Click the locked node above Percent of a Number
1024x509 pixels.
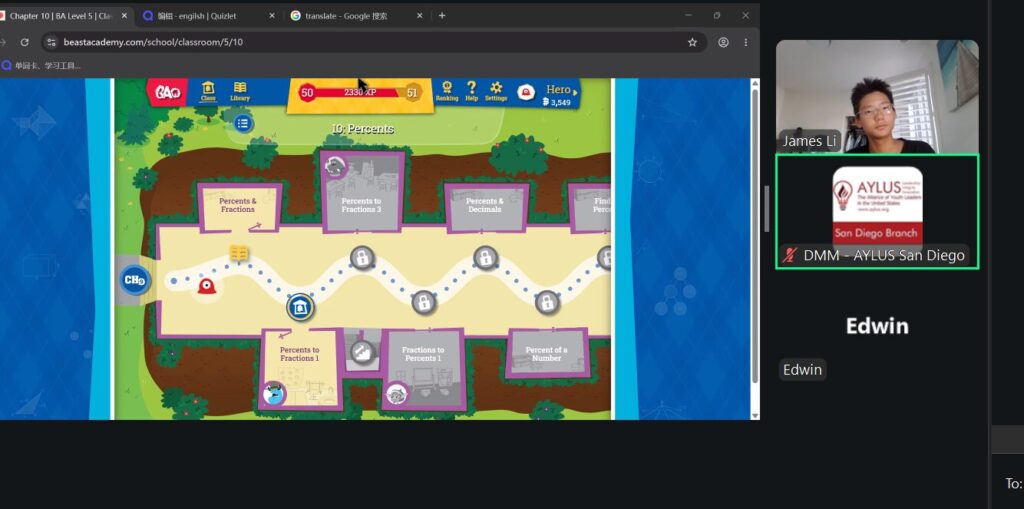tap(547, 302)
